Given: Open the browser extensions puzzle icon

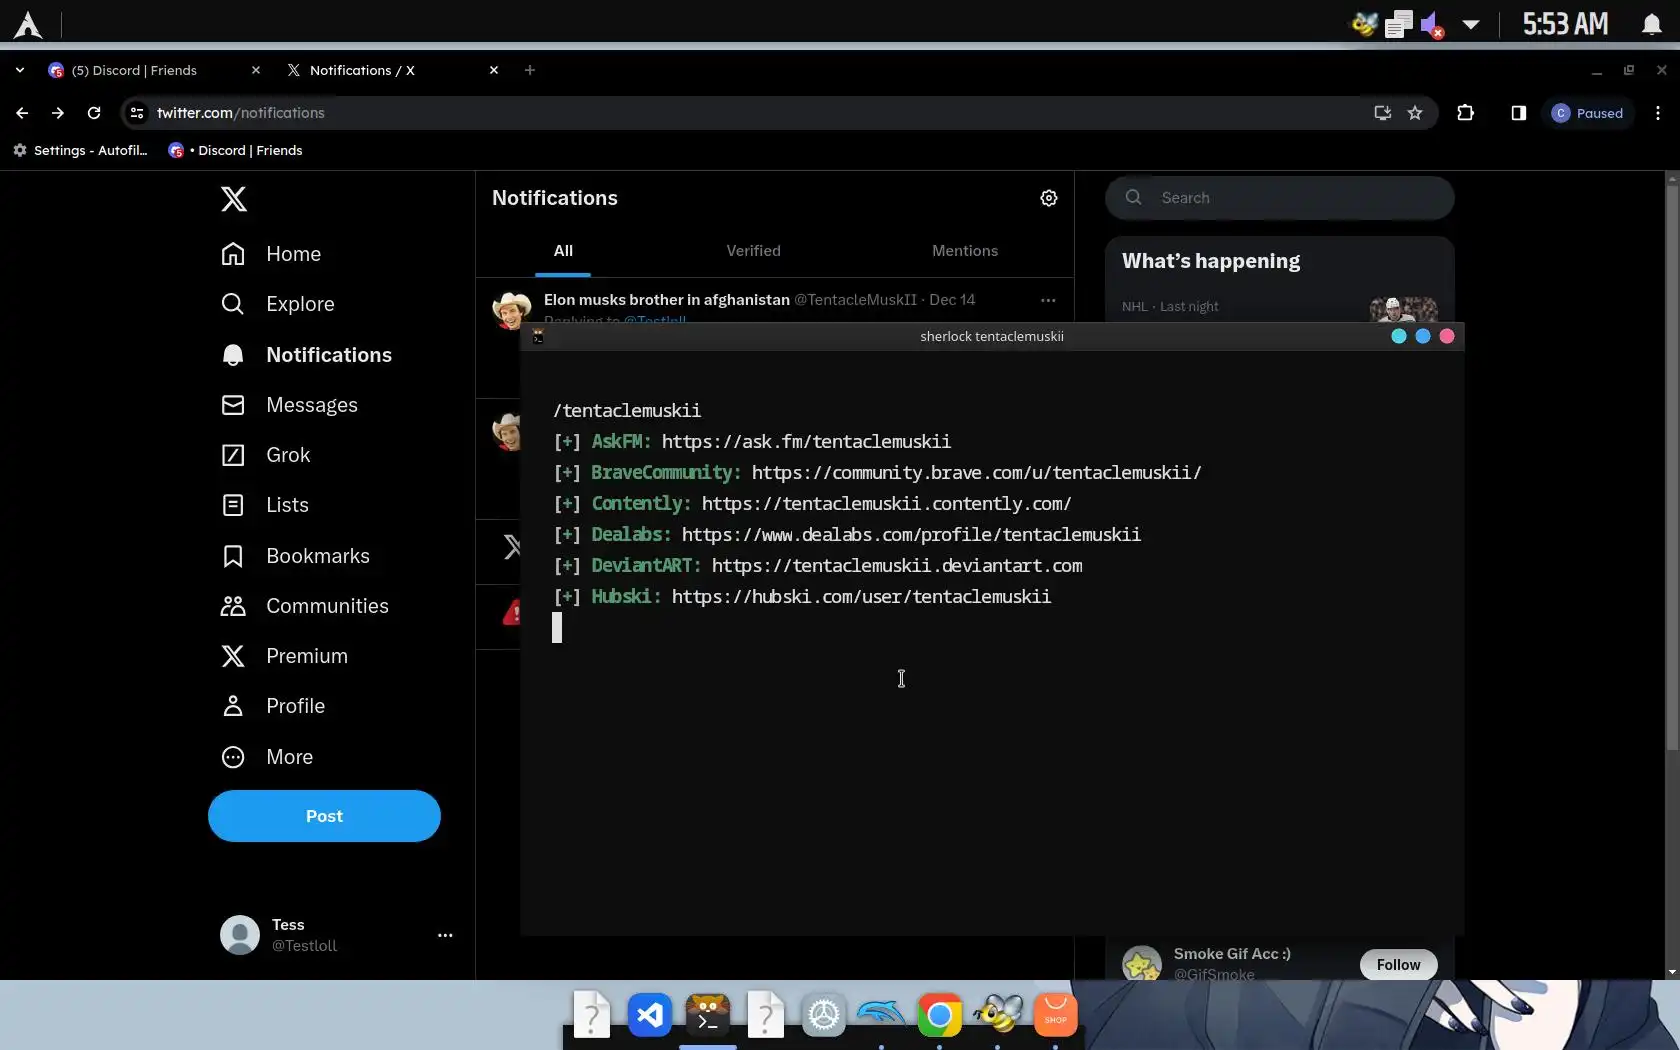Looking at the screenshot, I should click(x=1465, y=113).
